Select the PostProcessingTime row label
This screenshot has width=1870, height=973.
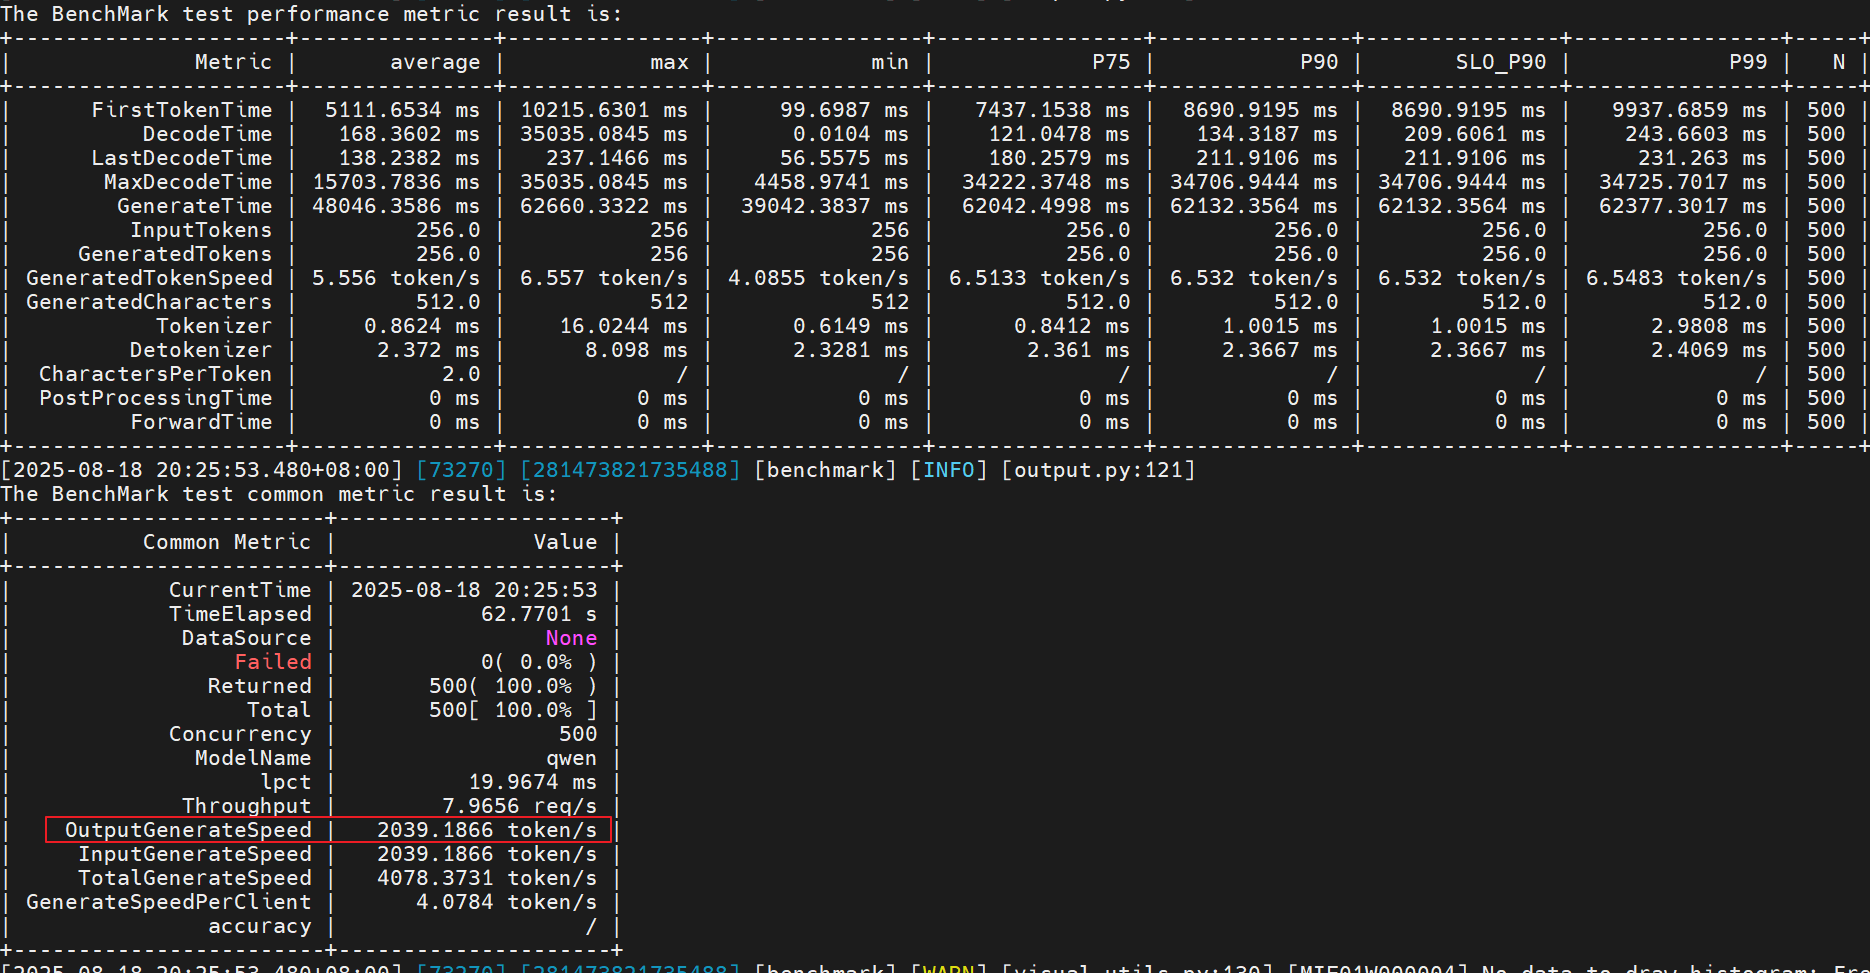click(x=156, y=398)
